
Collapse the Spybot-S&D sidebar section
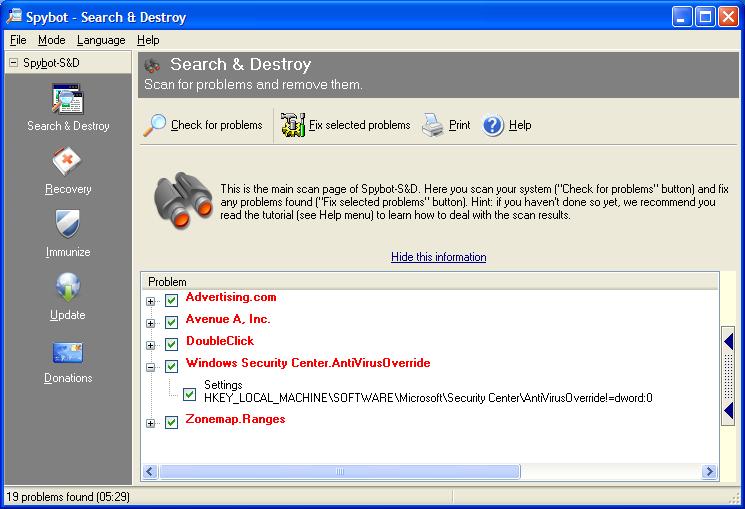click(x=14, y=63)
